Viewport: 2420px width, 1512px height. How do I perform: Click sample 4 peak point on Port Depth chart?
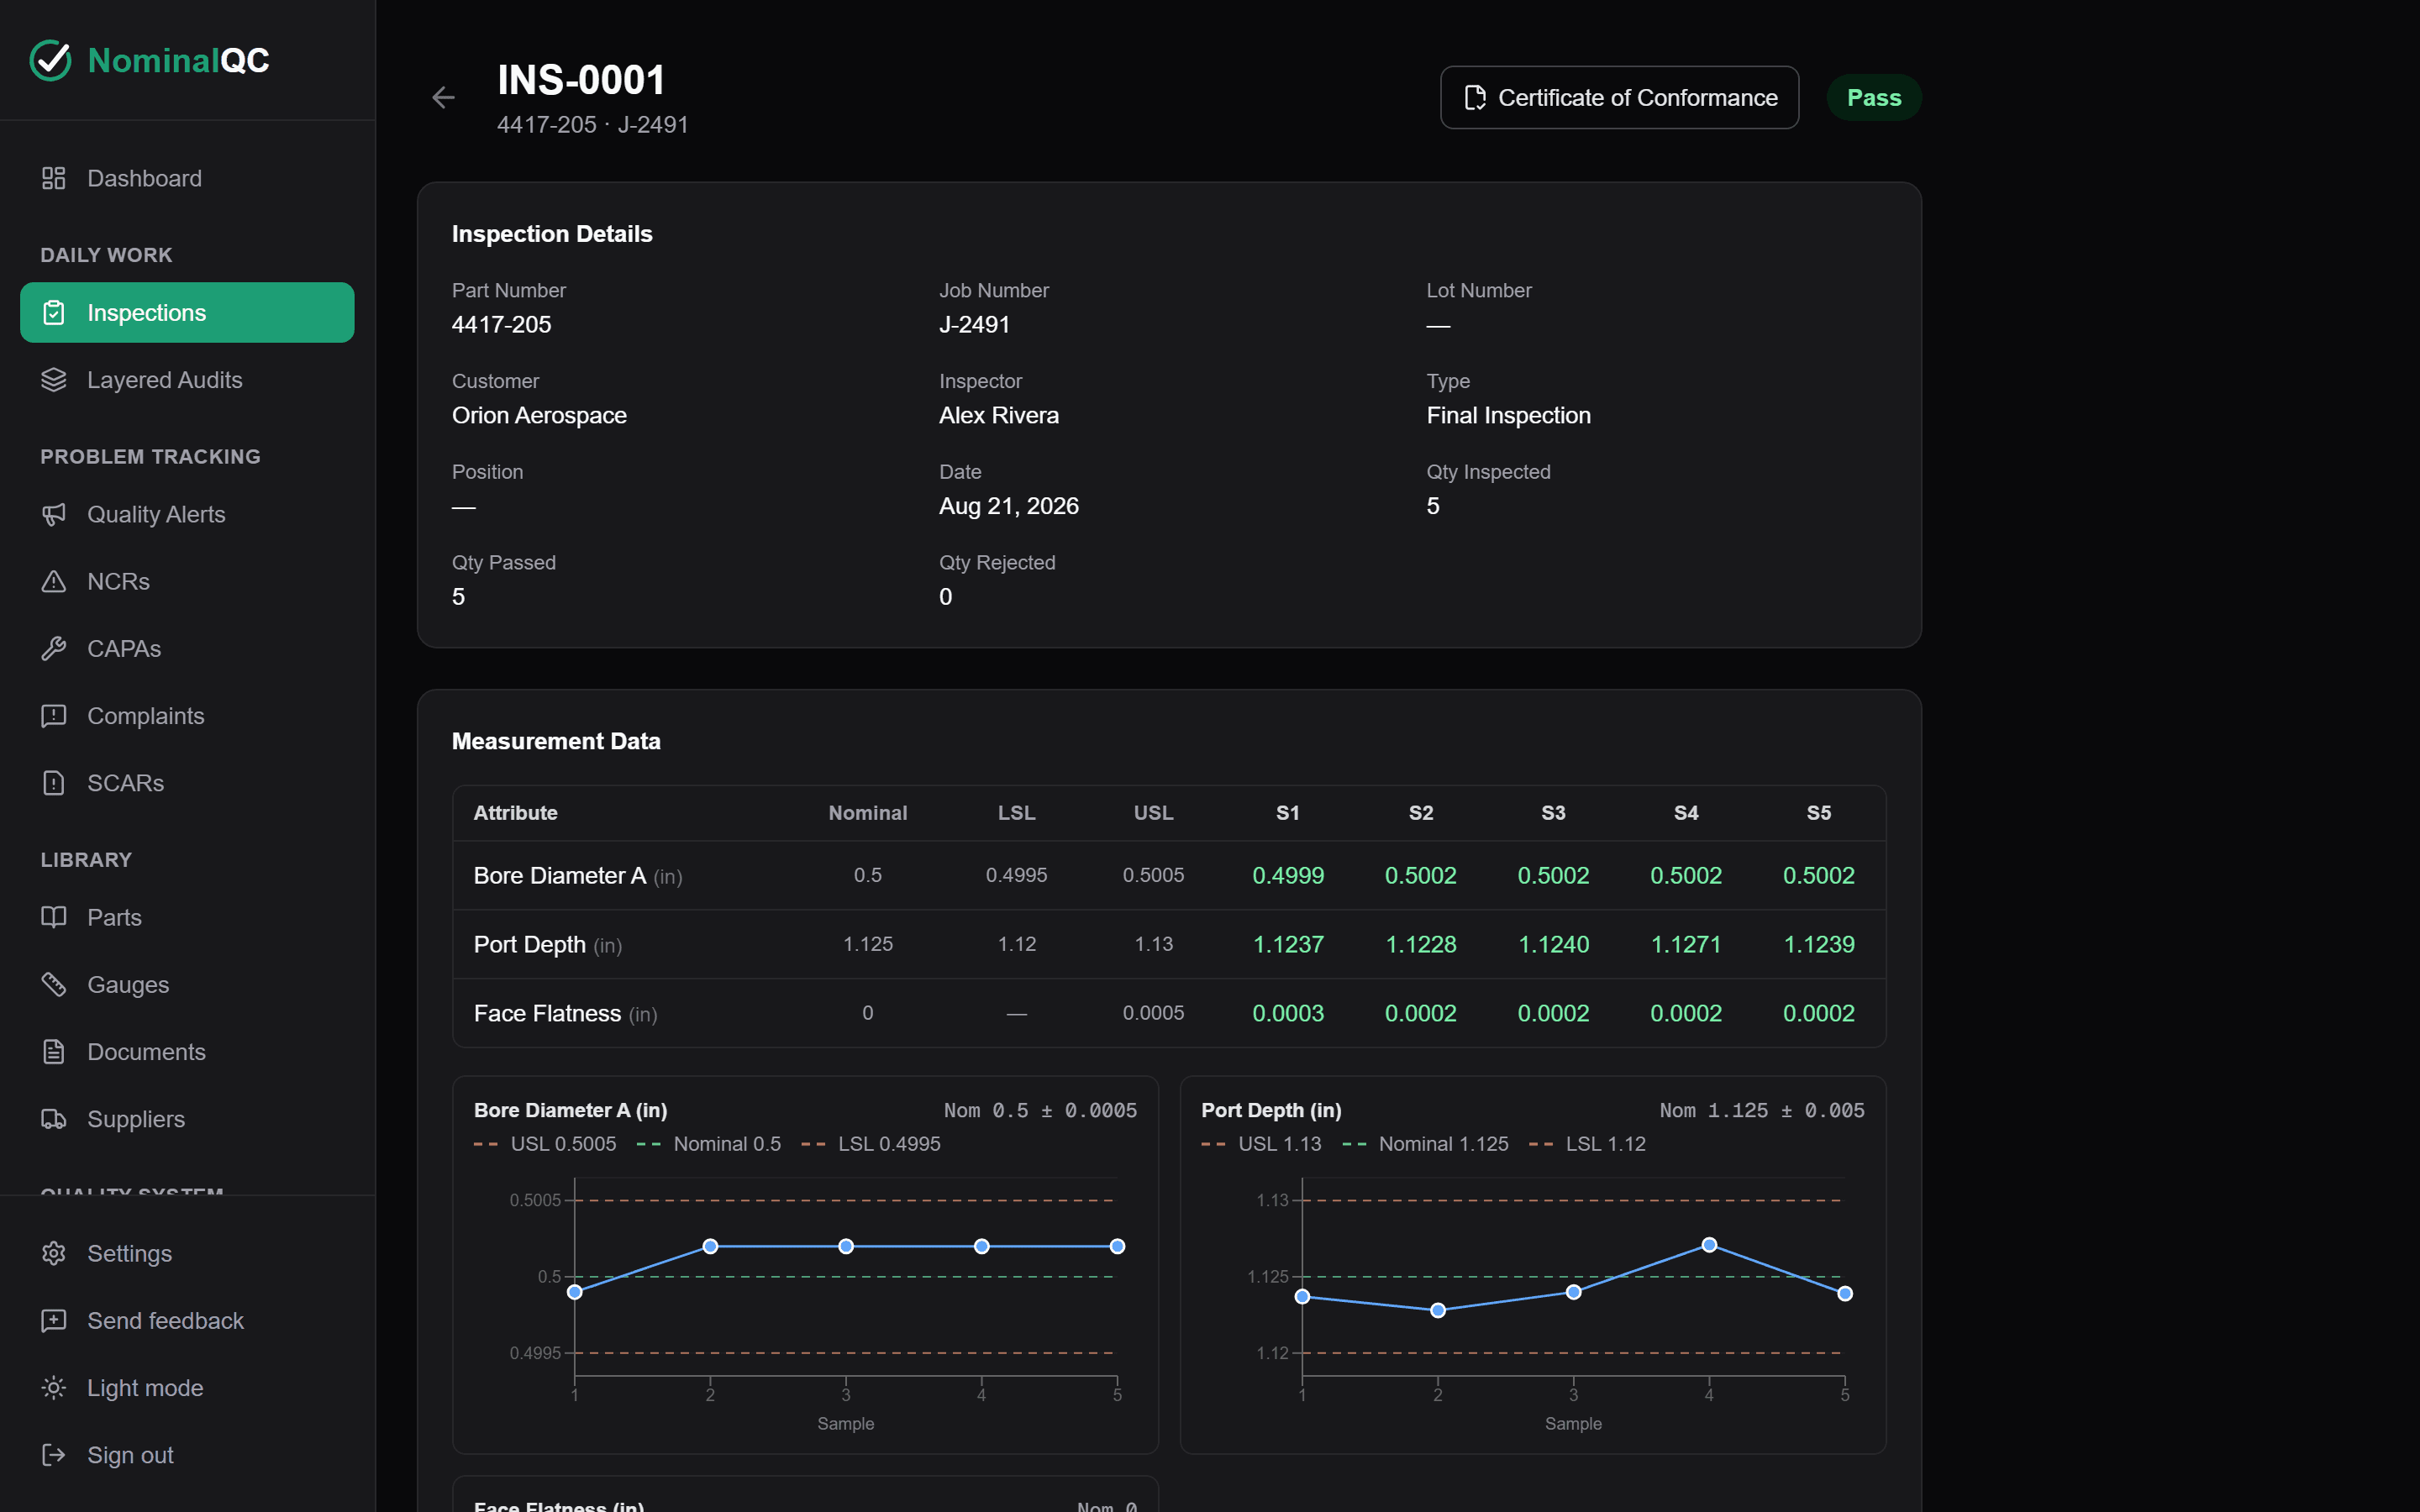pos(1709,1245)
